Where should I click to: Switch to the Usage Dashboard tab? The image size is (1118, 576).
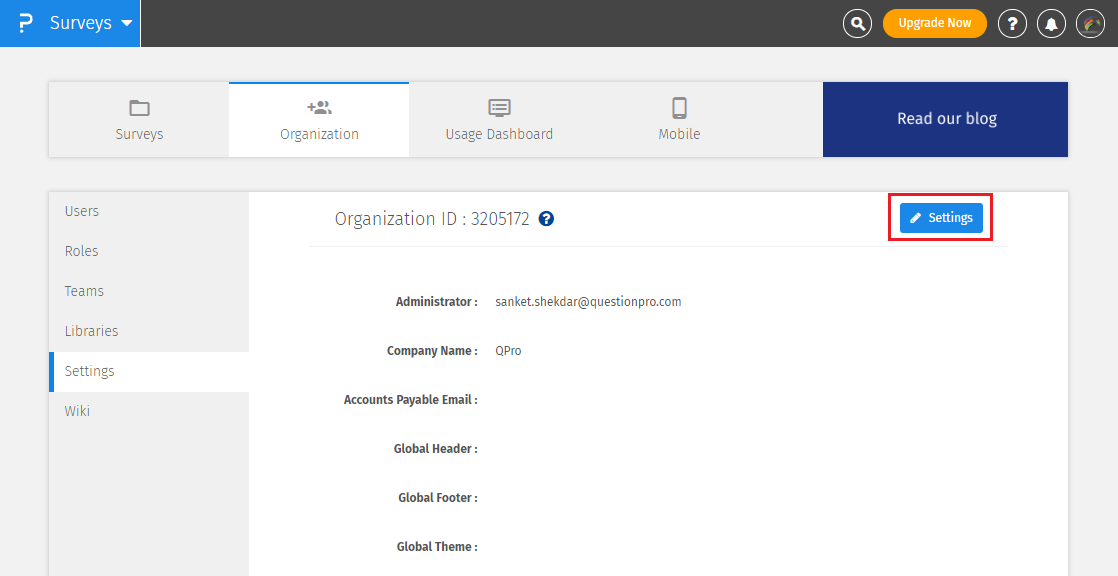[499, 120]
